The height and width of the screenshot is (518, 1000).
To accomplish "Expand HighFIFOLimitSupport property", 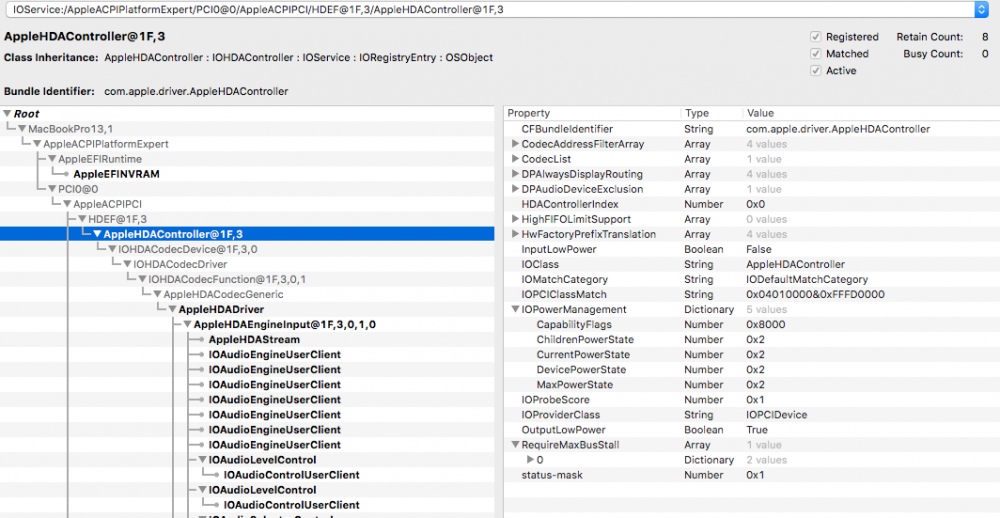I will click(x=515, y=219).
